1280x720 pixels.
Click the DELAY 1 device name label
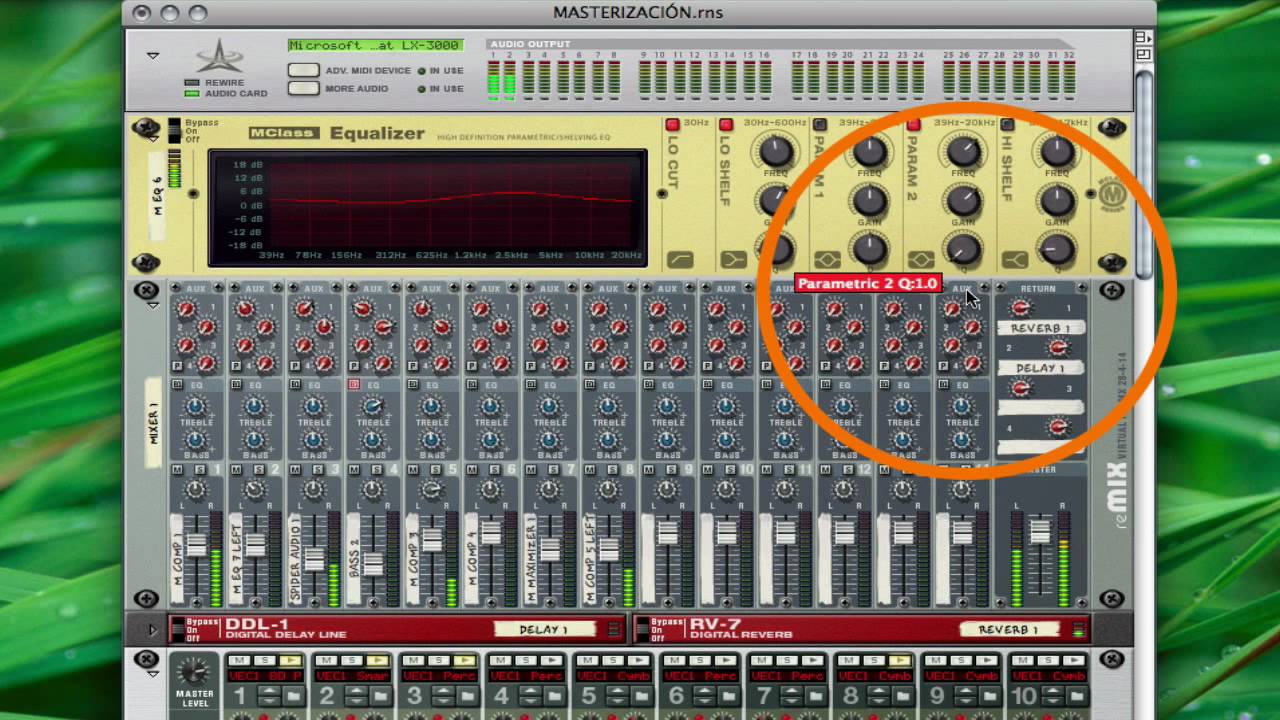click(x=544, y=629)
